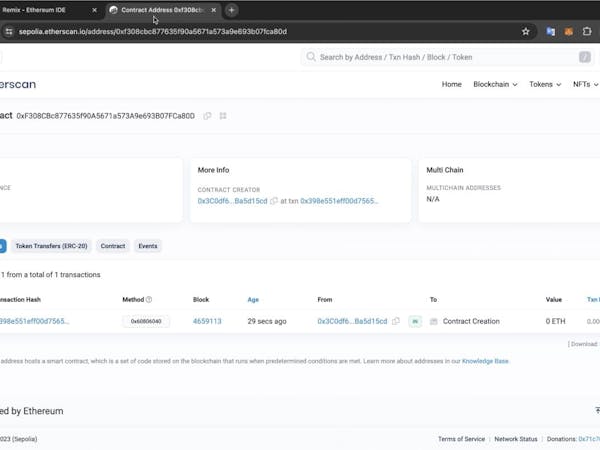The height and width of the screenshot is (450, 600).
Task: Bookmark this page with the star icon
Action: pos(525,32)
